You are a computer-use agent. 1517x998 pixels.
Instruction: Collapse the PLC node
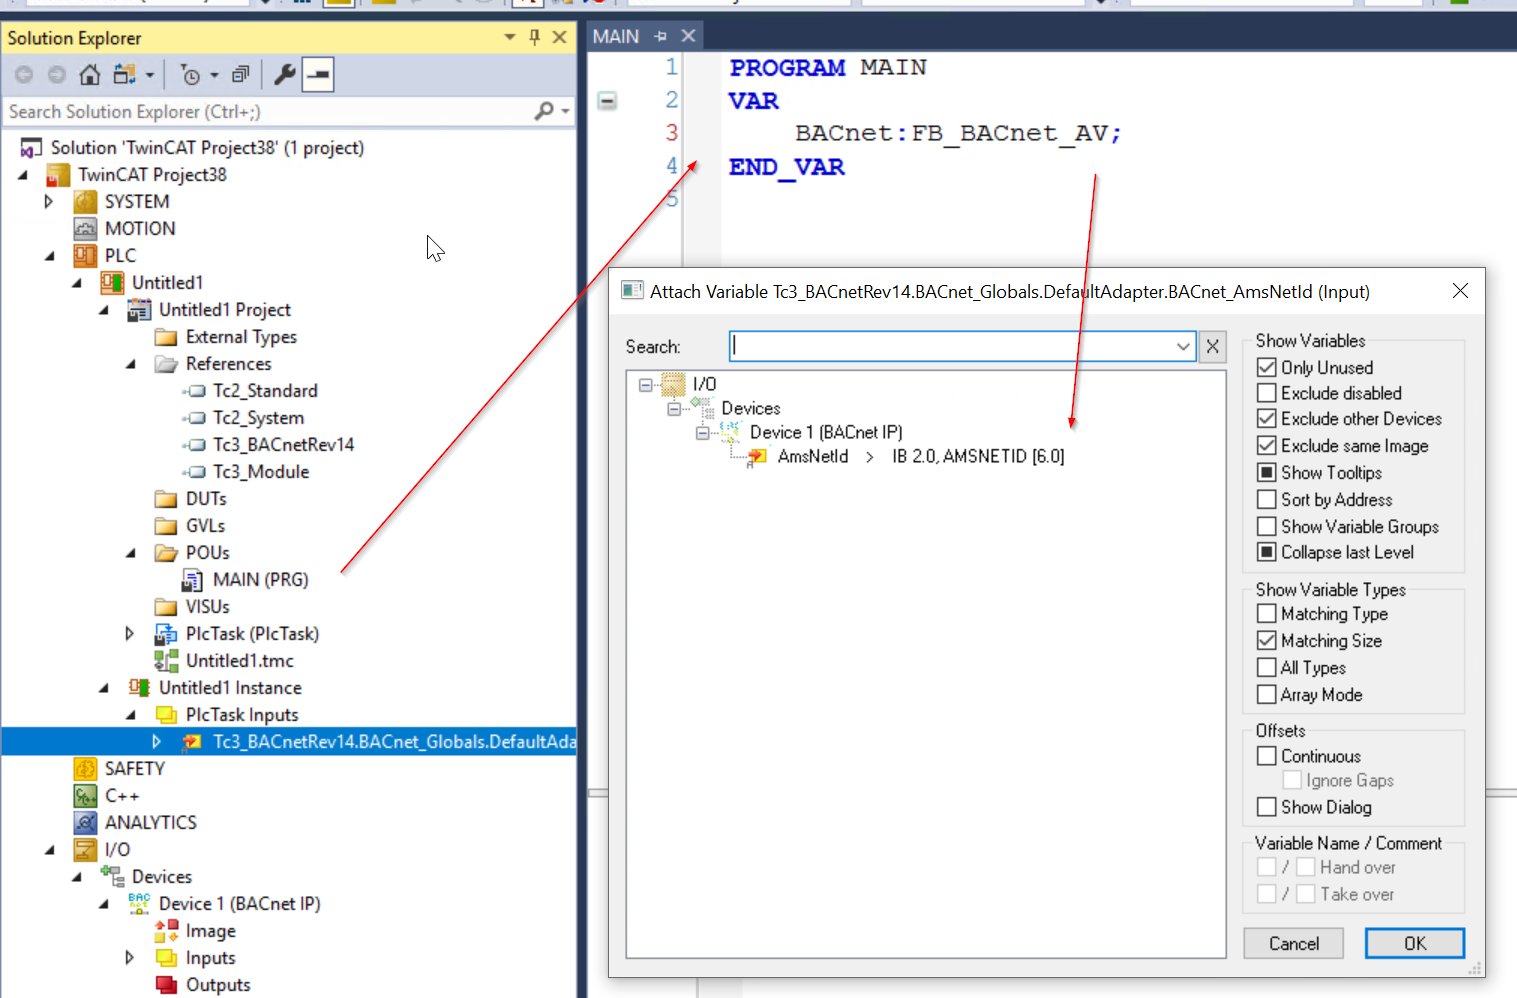[49, 256]
